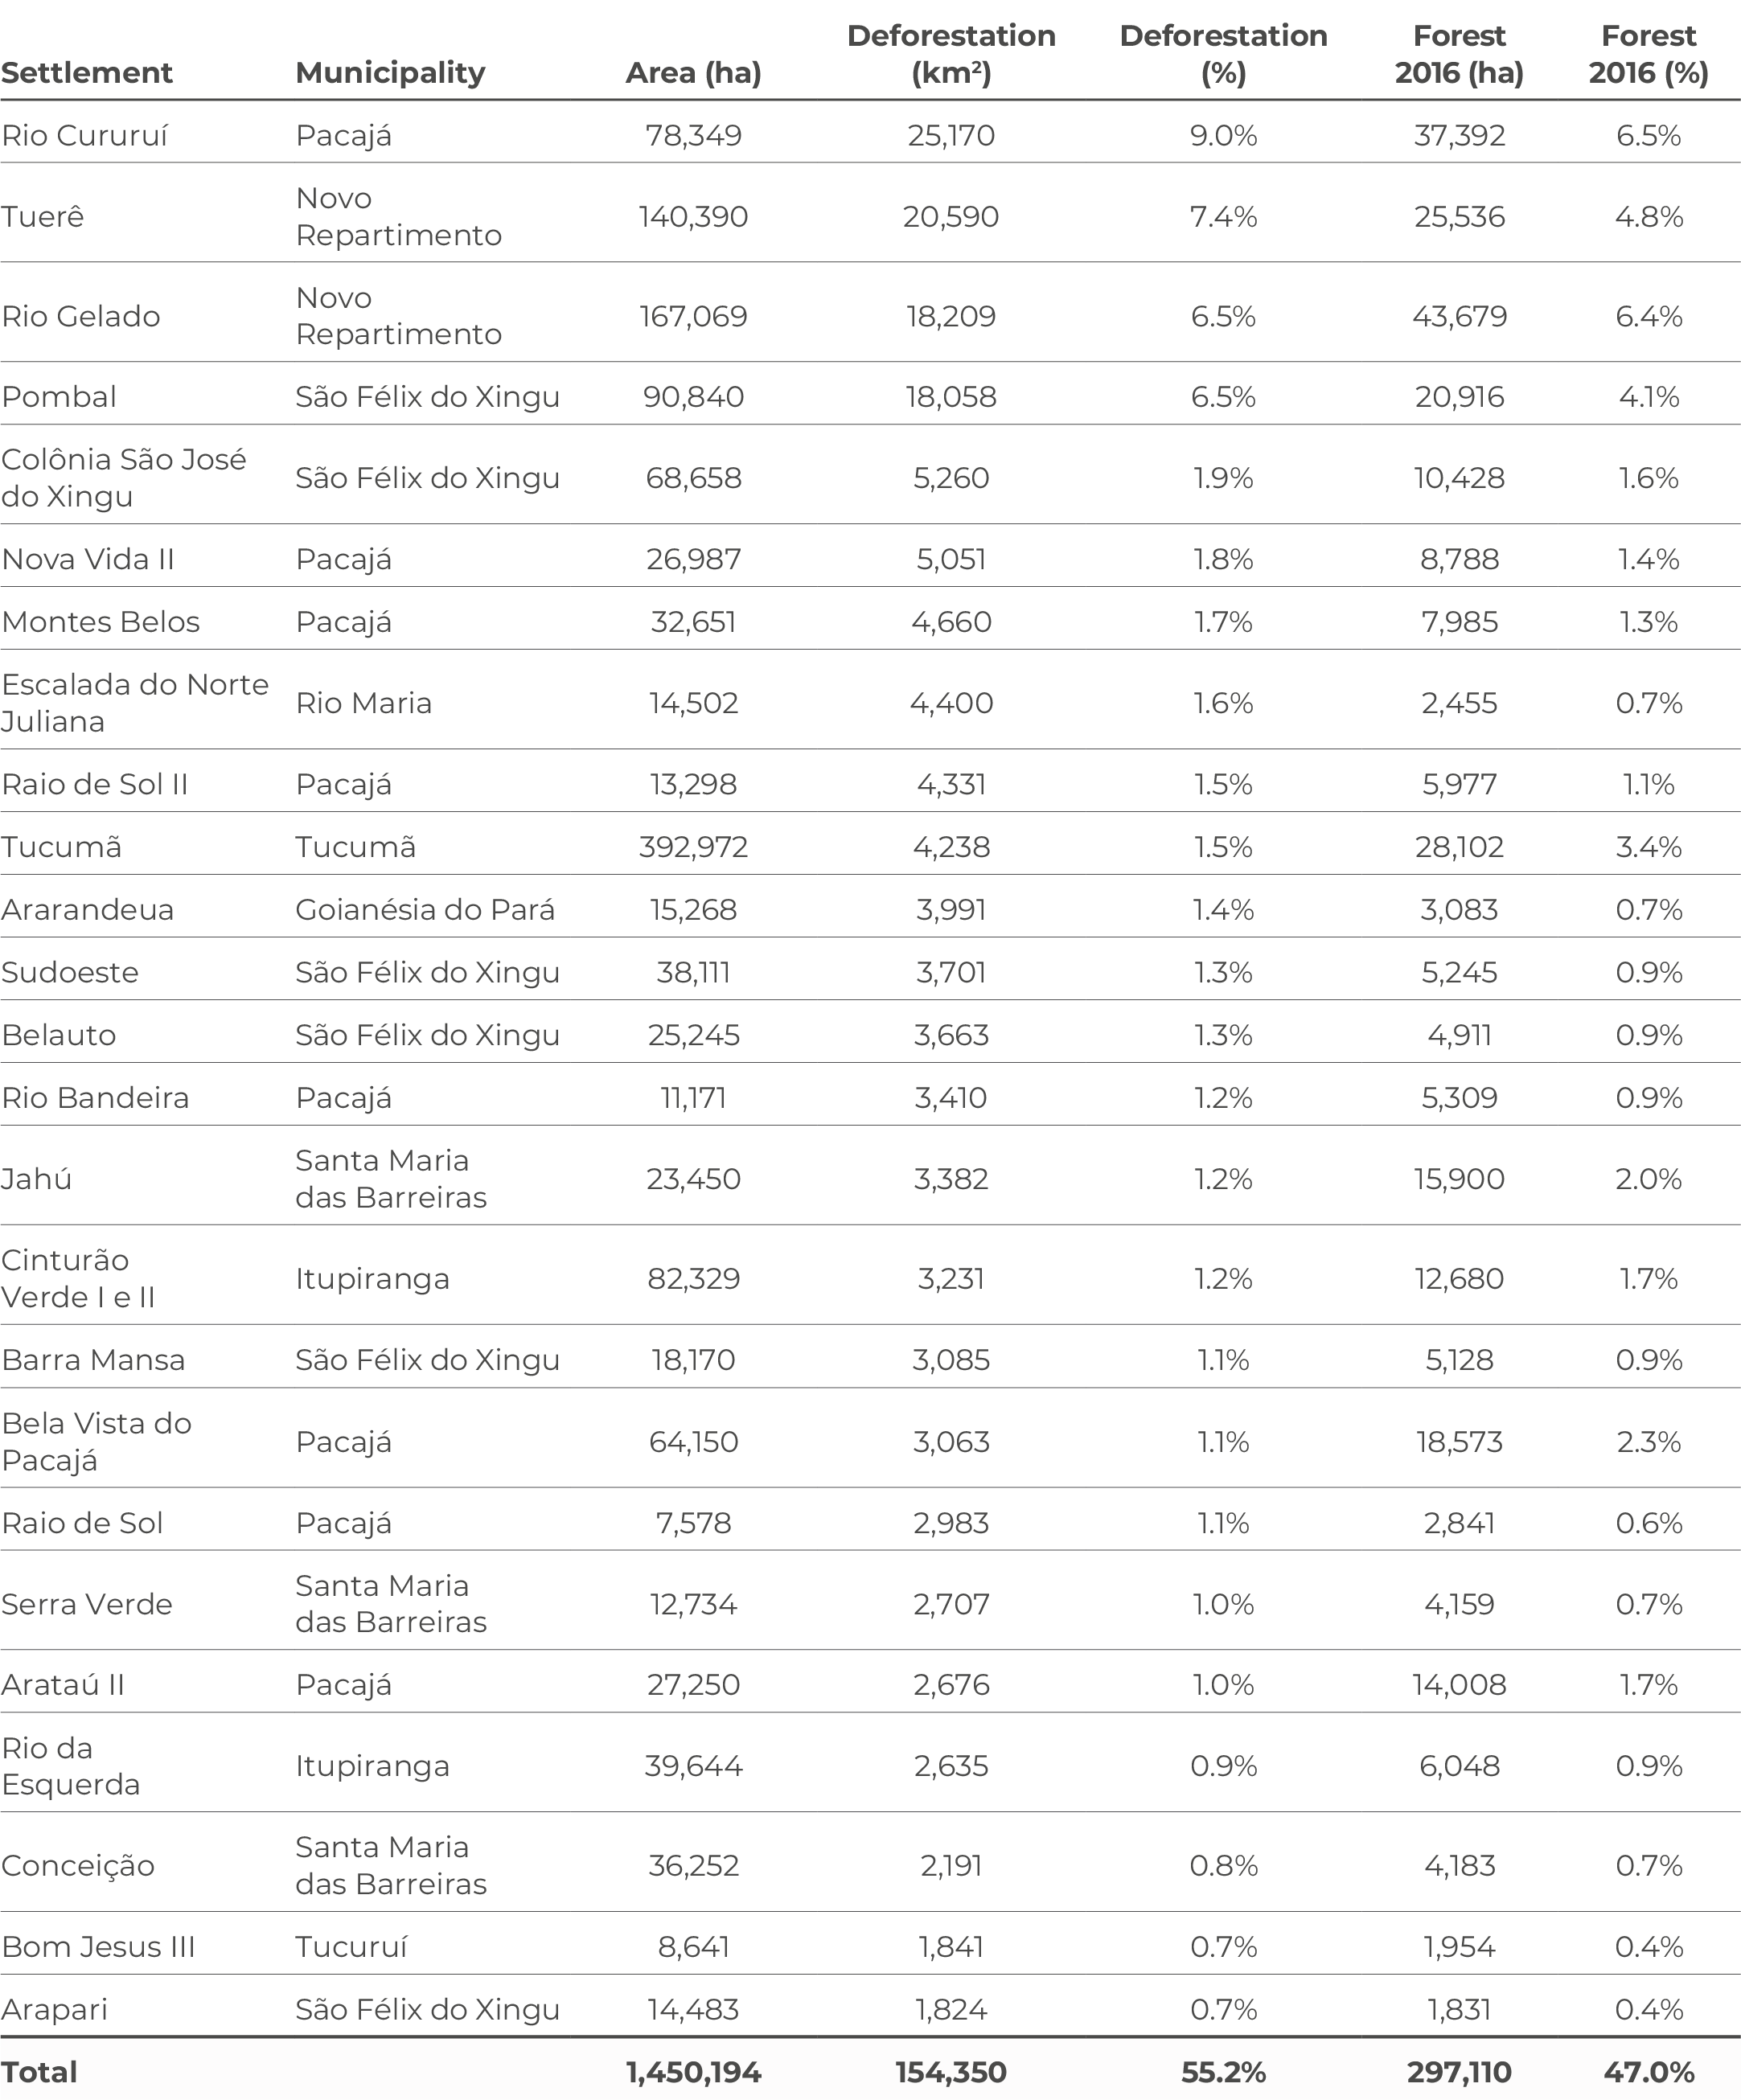
Task: Select the Nova Vida II cell
Action: pos(88,559)
